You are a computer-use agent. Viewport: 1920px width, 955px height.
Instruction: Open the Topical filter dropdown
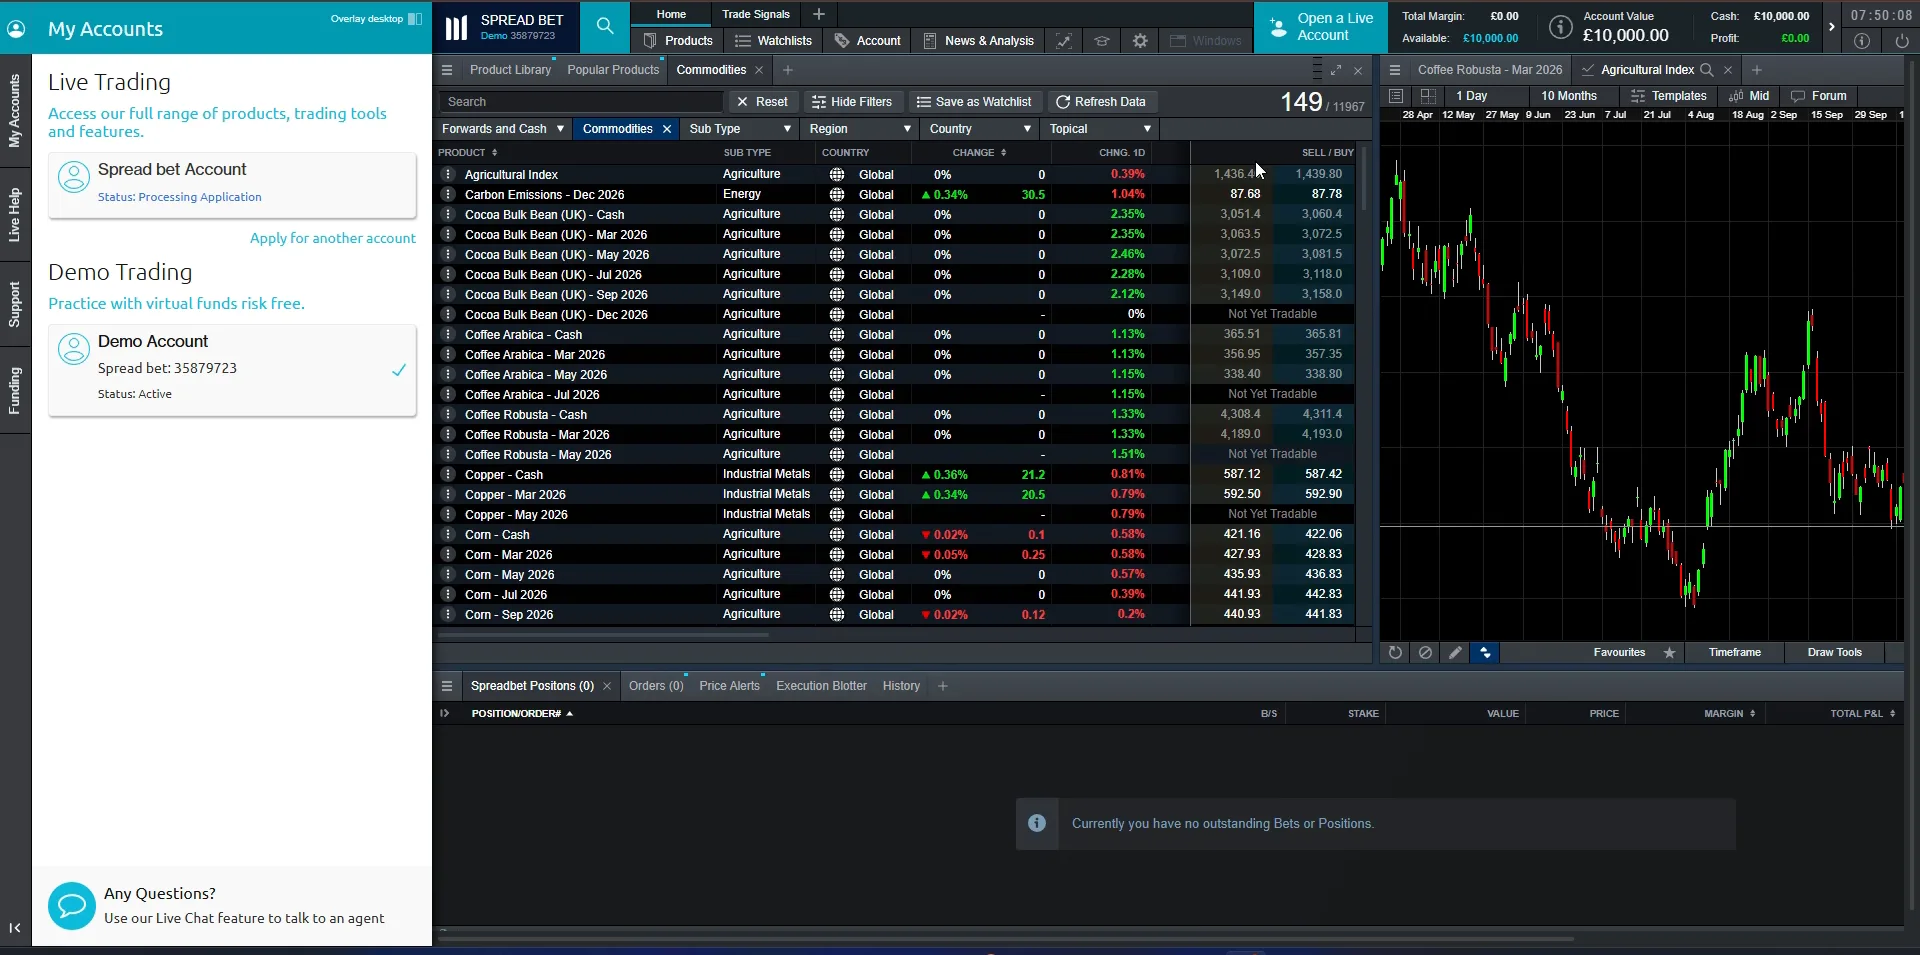1100,129
